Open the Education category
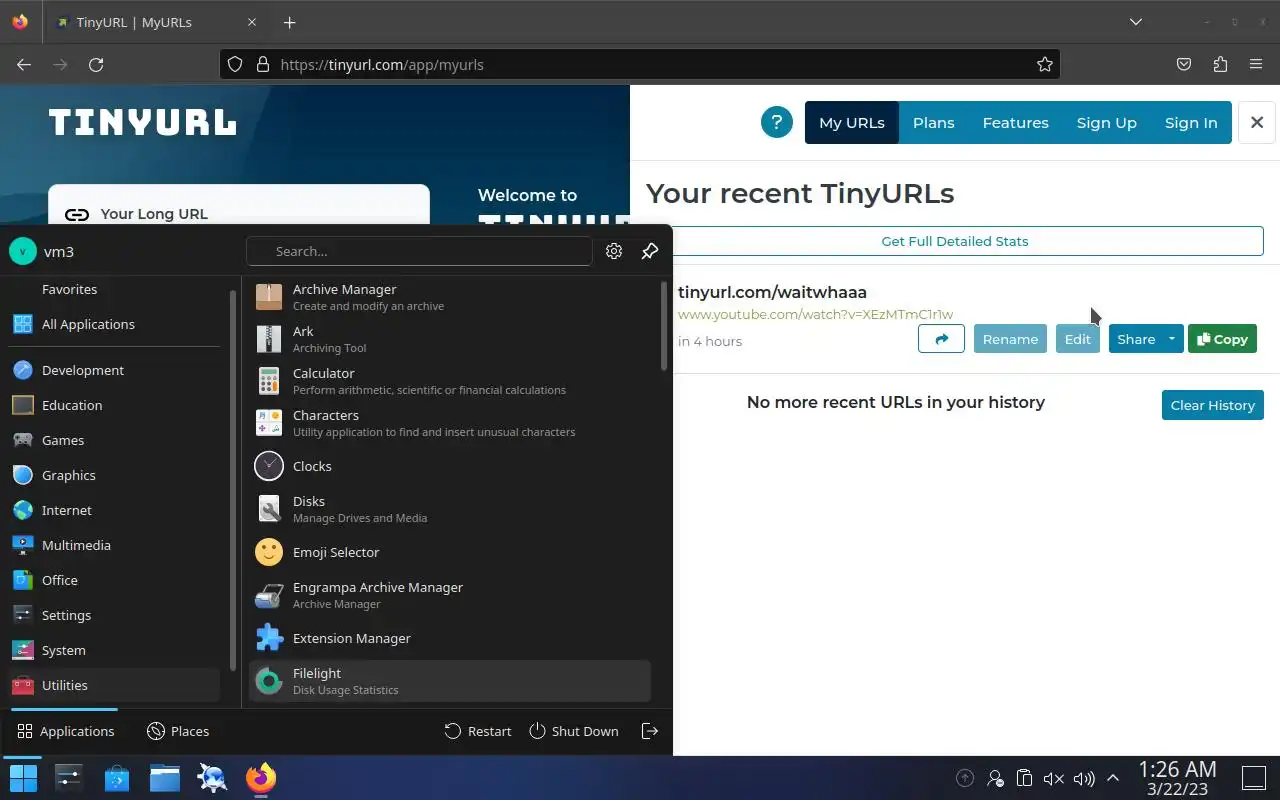1280x800 pixels. tap(114, 405)
